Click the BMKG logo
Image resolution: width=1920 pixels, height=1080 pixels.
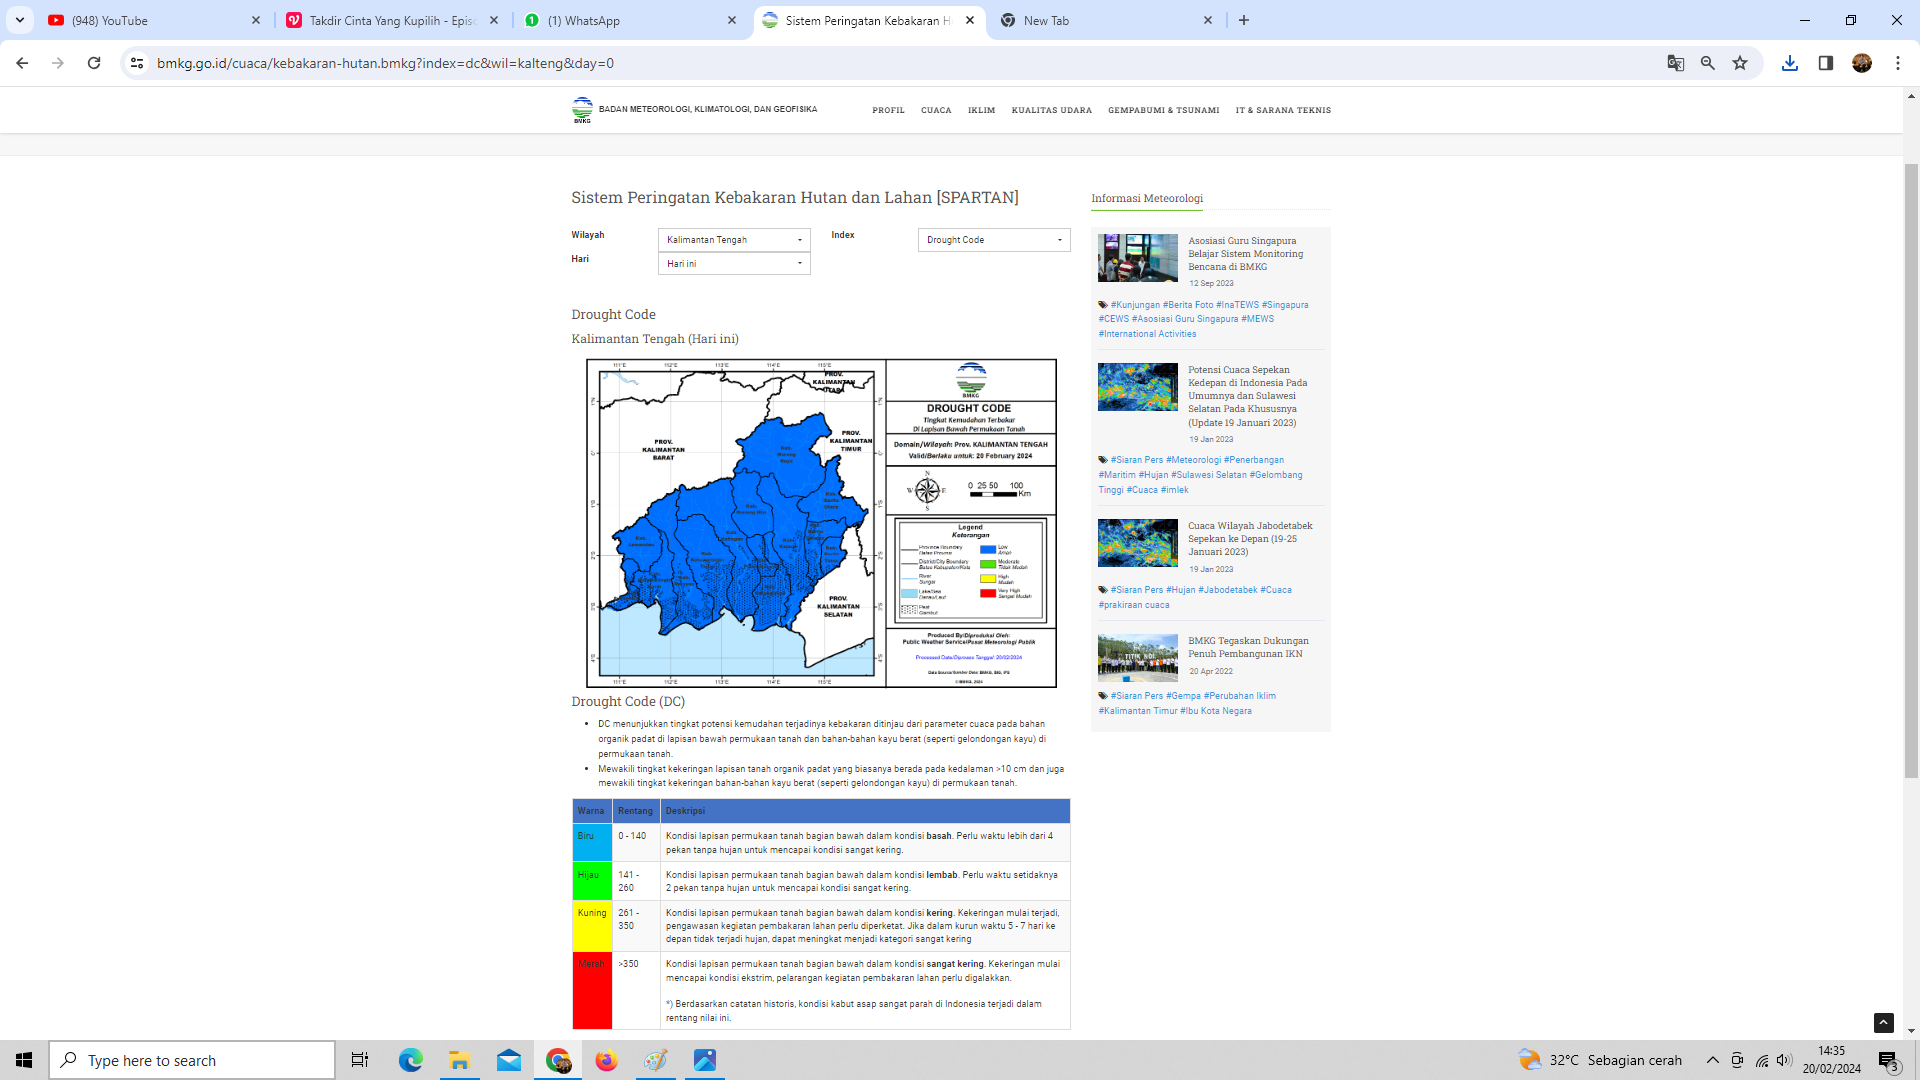pyautogui.click(x=582, y=110)
